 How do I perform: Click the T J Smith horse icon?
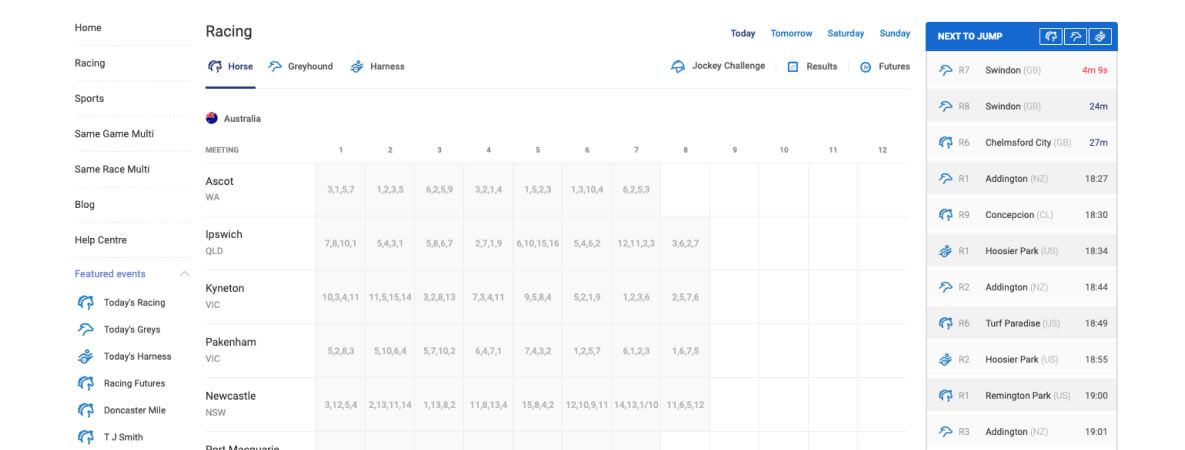click(85, 437)
